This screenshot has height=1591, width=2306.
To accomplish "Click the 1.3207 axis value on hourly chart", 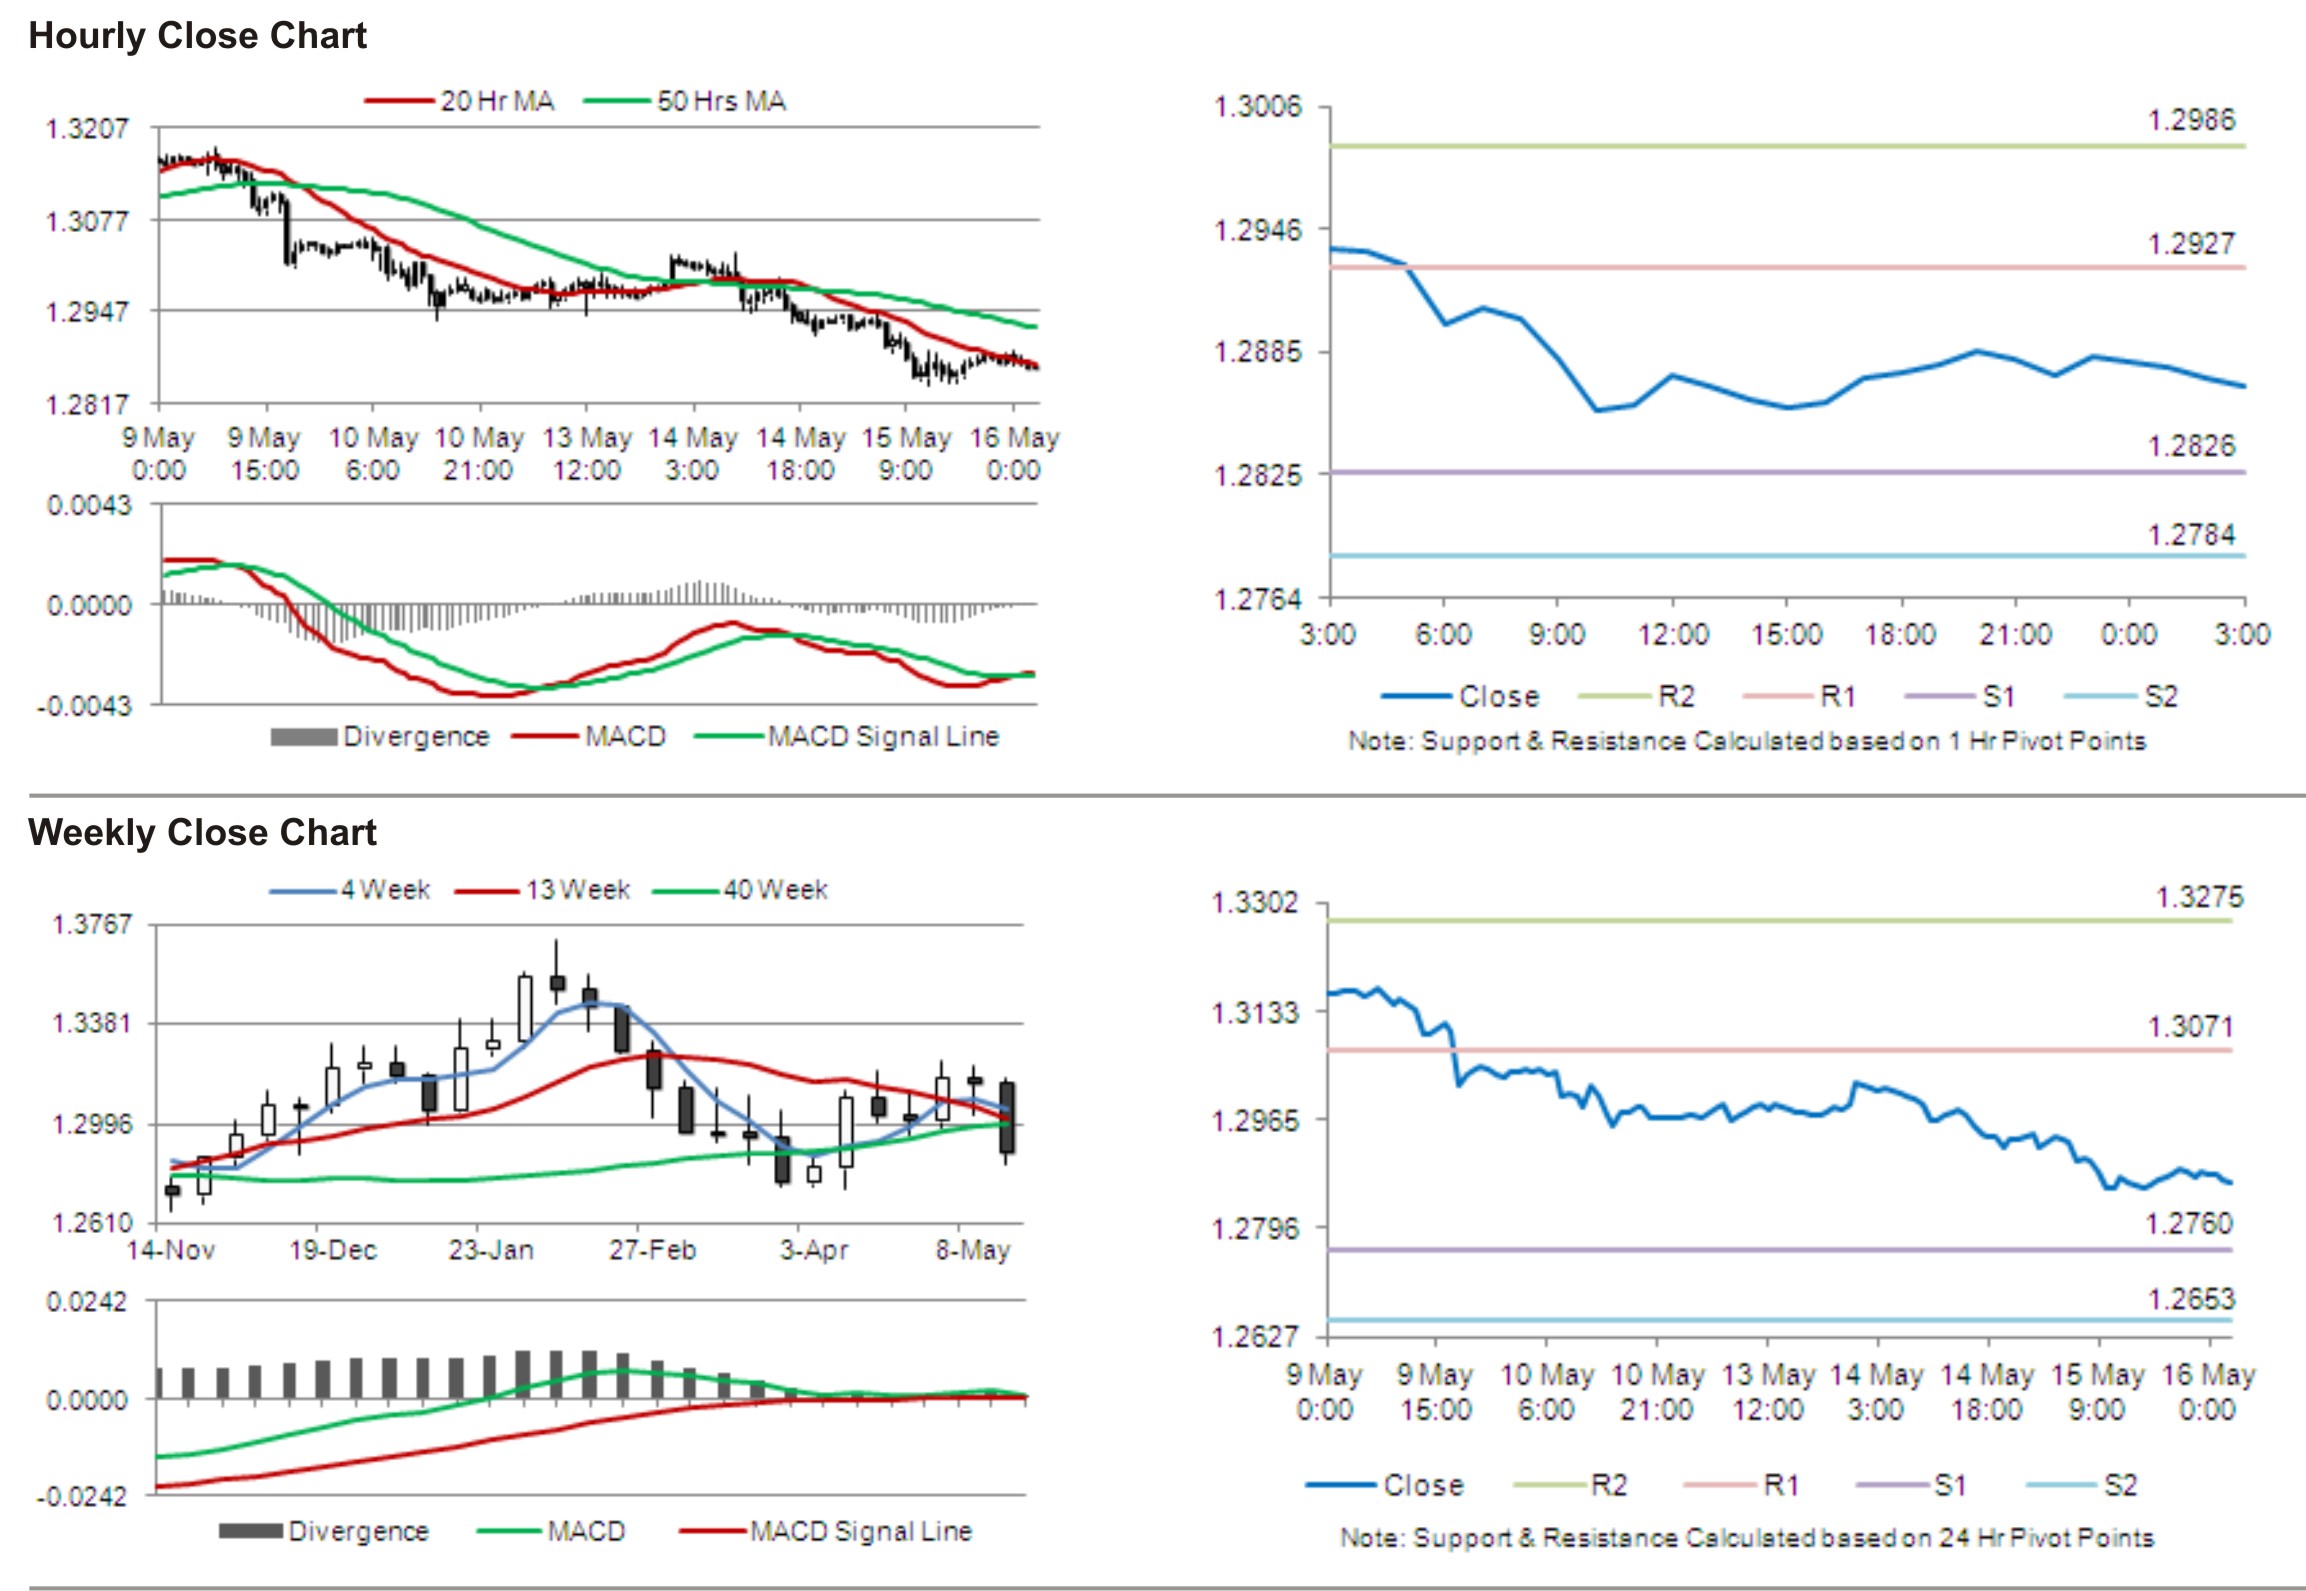I will pyautogui.click(x=88, y=128).
